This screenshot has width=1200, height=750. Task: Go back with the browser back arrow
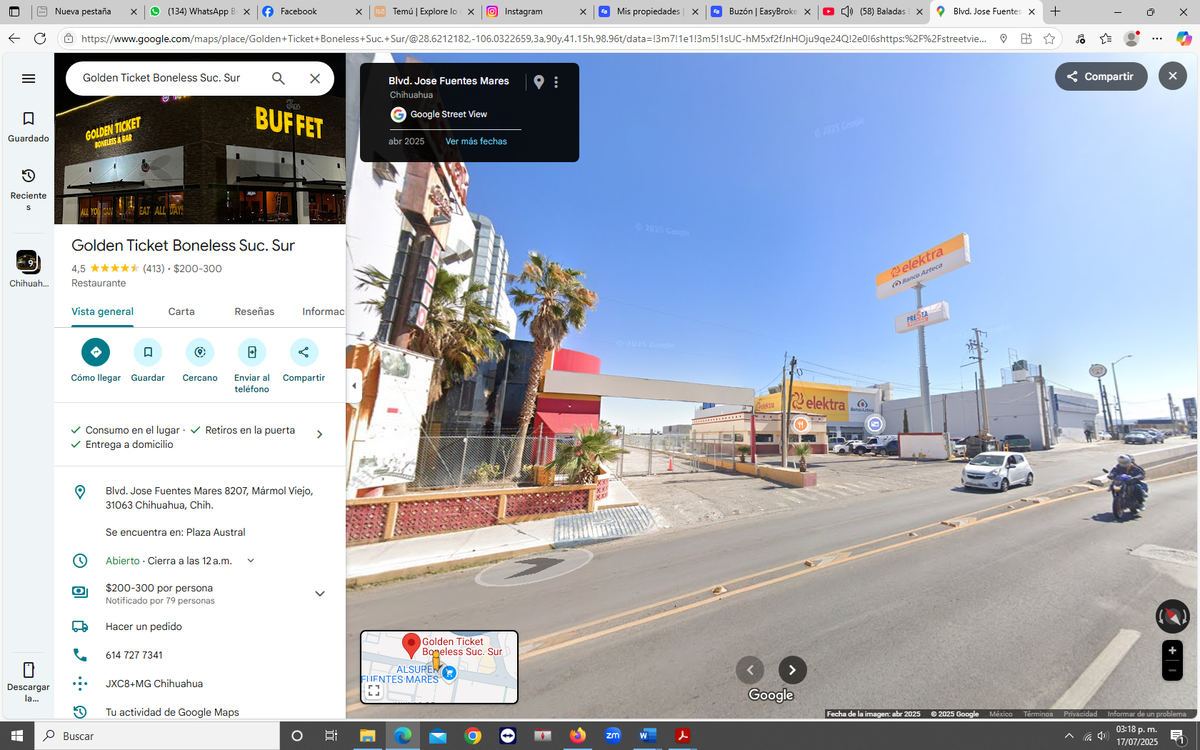(13, 38)
